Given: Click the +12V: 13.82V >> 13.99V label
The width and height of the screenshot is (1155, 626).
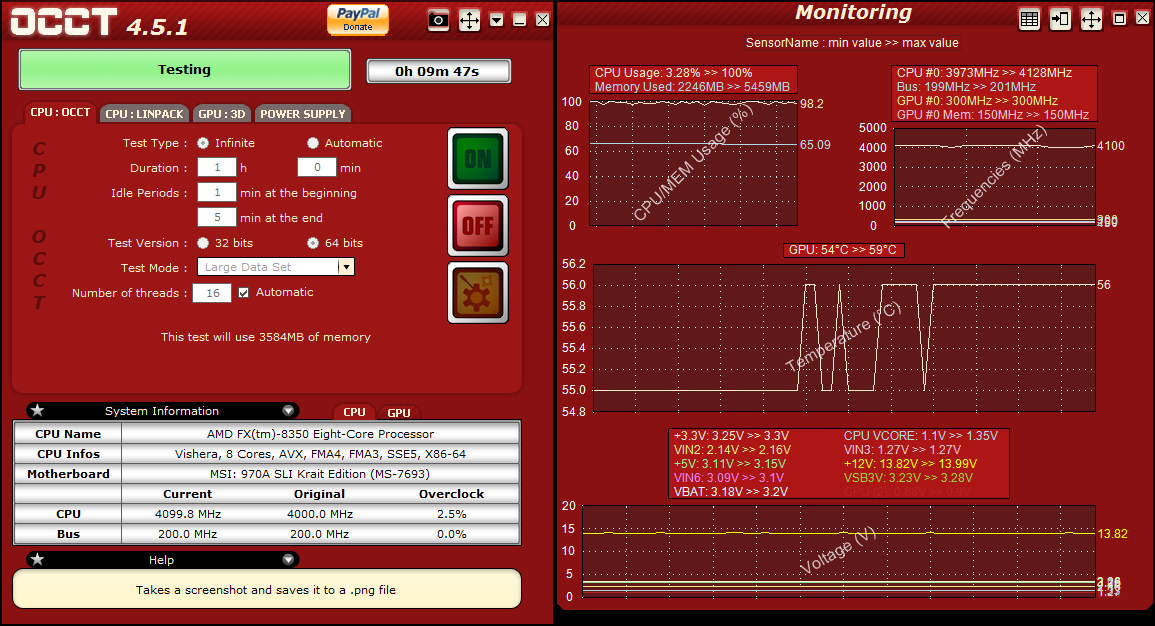Looking at the screenshot, I should pyautogui.click(x=910, y=463).
